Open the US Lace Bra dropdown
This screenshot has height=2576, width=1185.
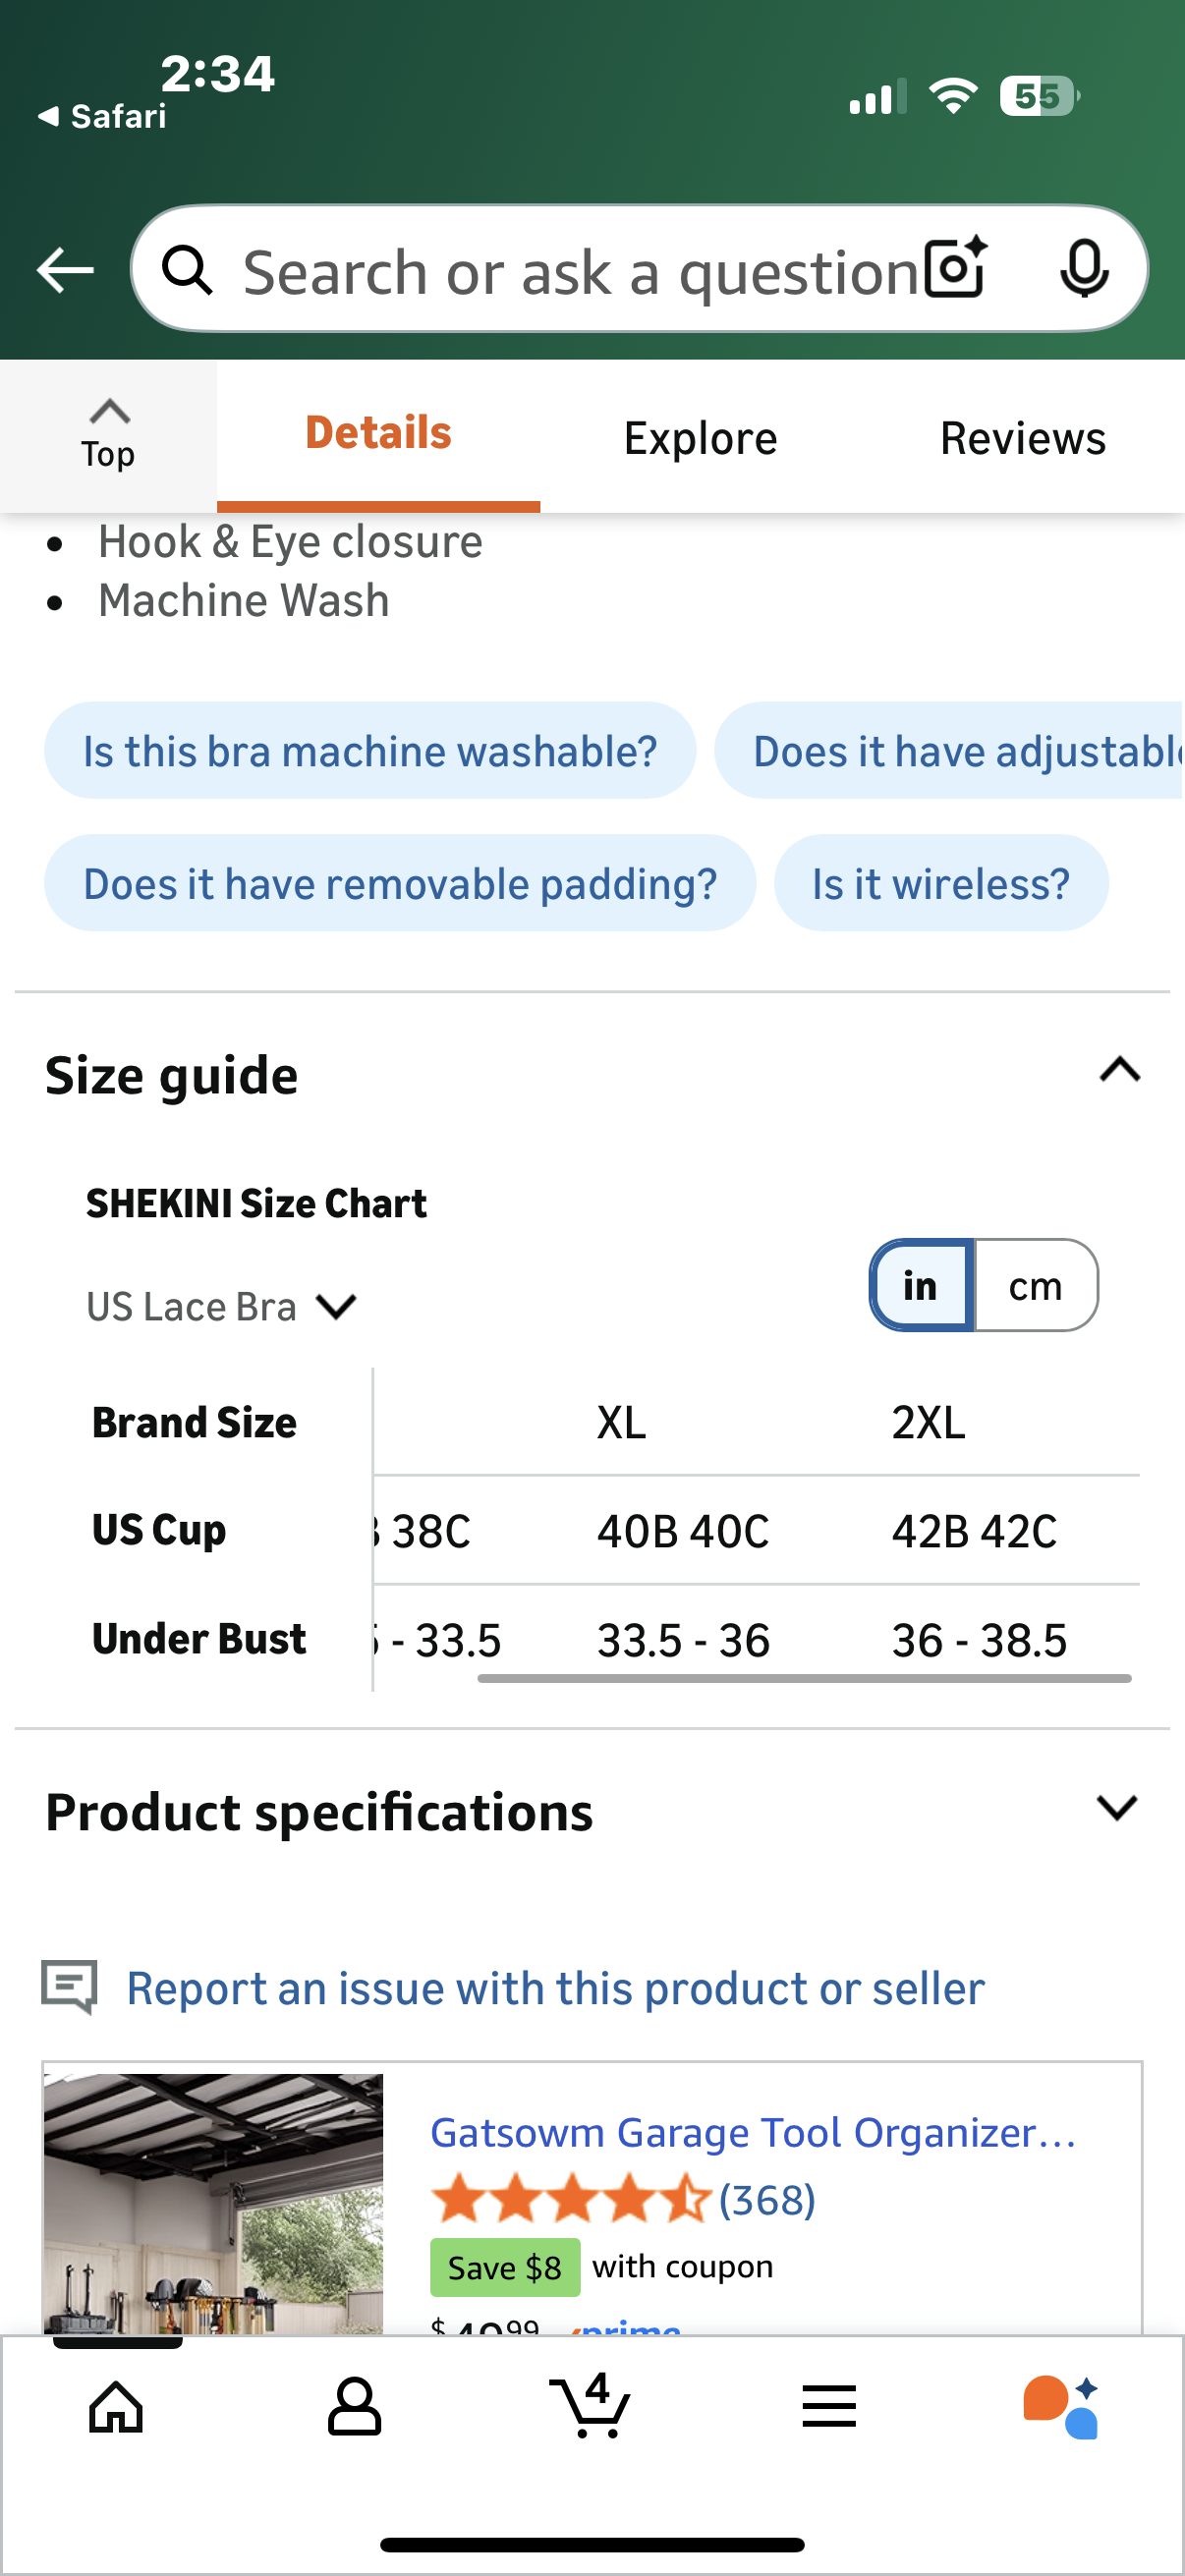click(x=222, y=1305)
